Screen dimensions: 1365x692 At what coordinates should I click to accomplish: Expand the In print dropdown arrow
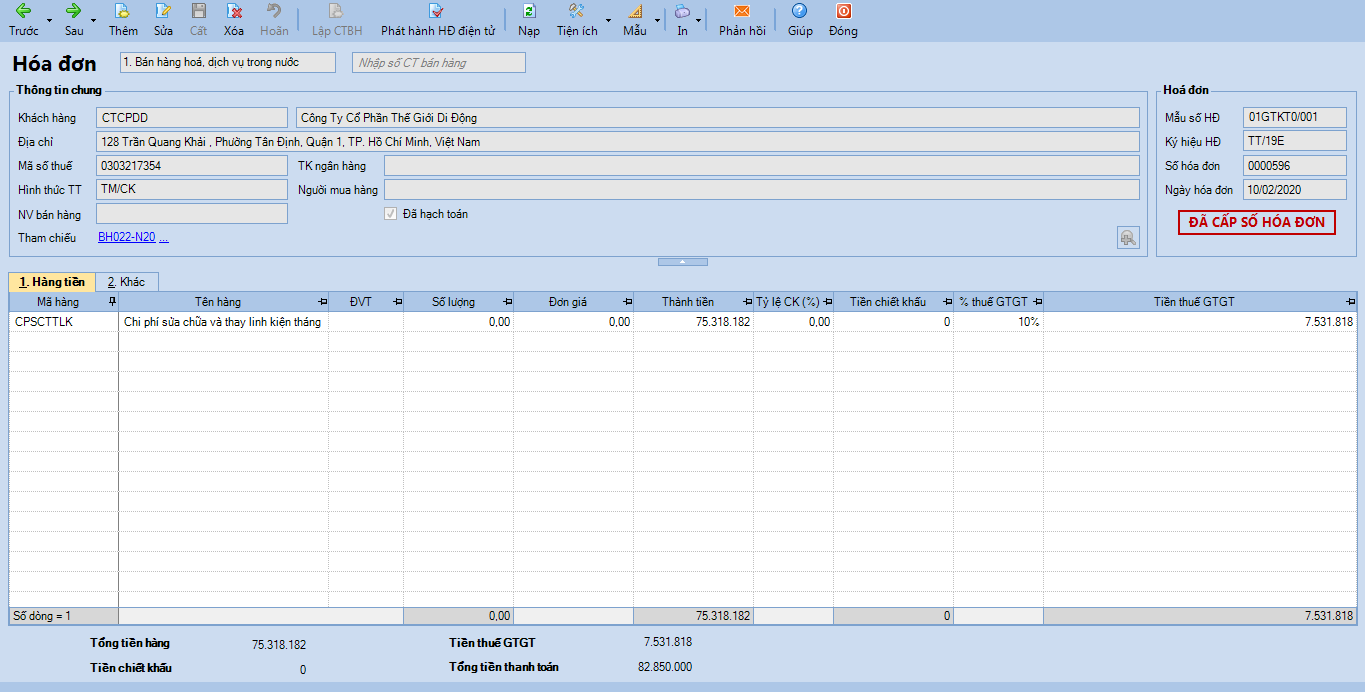(699, 20)
